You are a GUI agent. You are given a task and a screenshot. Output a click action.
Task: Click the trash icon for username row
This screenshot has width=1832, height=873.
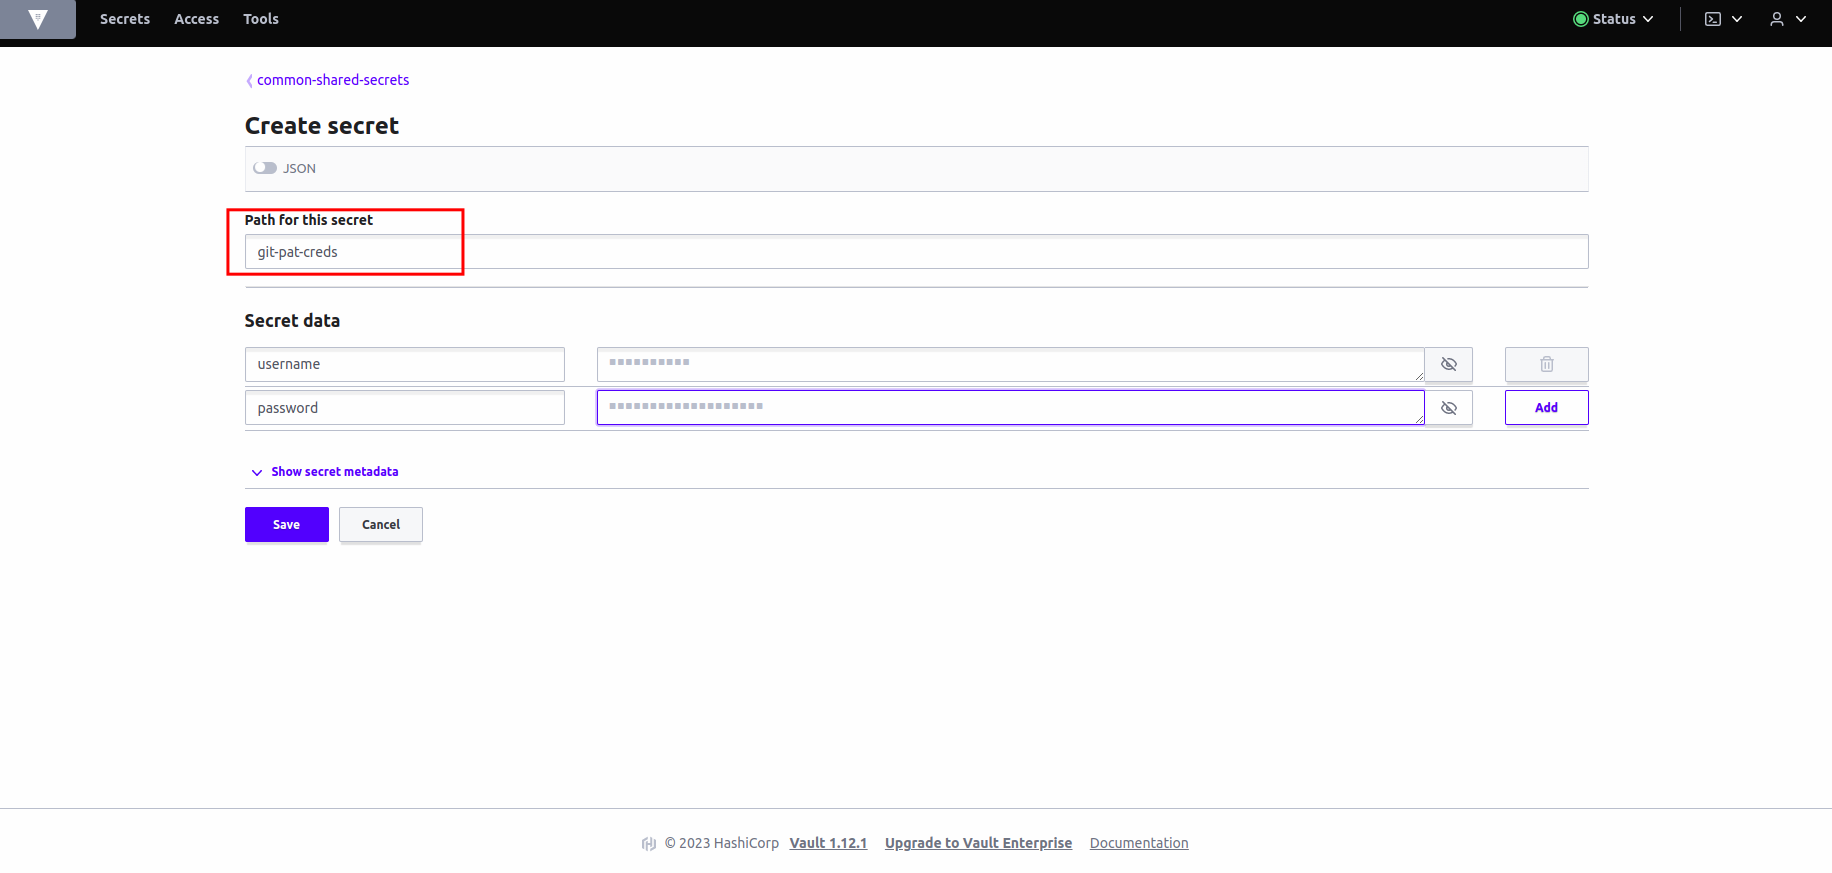tap(1546, 364)
